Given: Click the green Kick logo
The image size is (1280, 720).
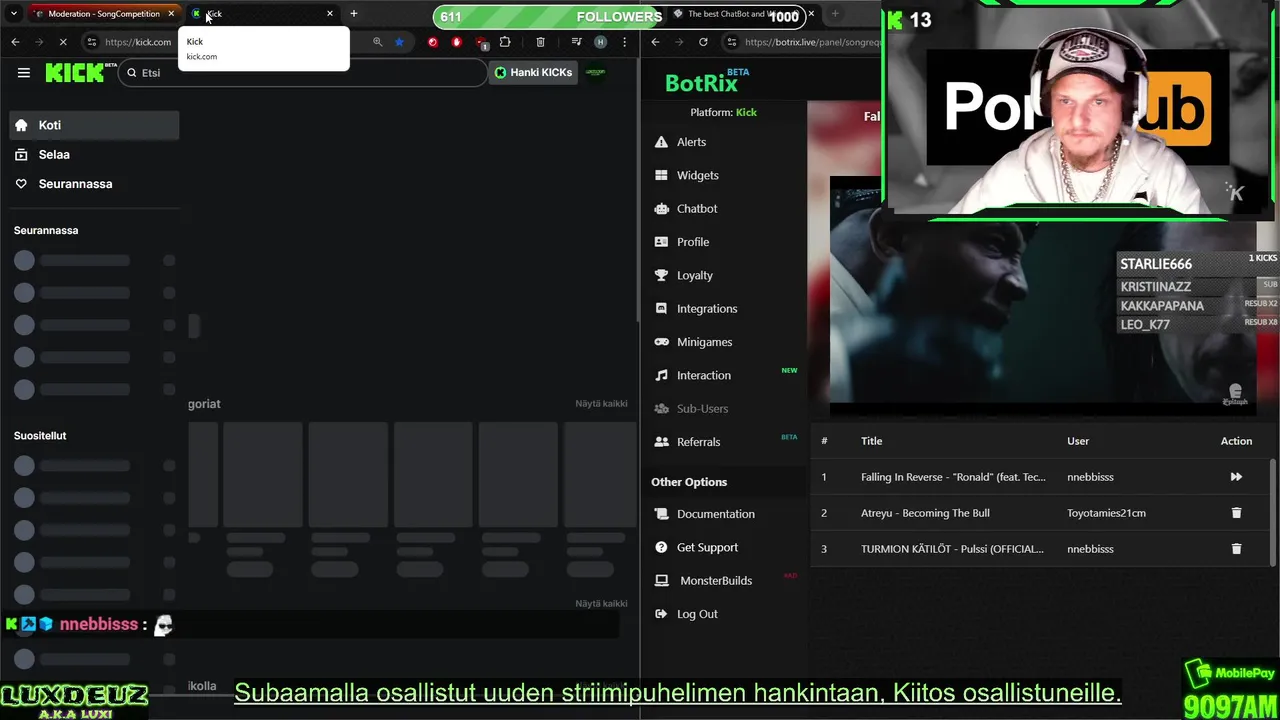Looking at the screenshot, I should point(75,72).
